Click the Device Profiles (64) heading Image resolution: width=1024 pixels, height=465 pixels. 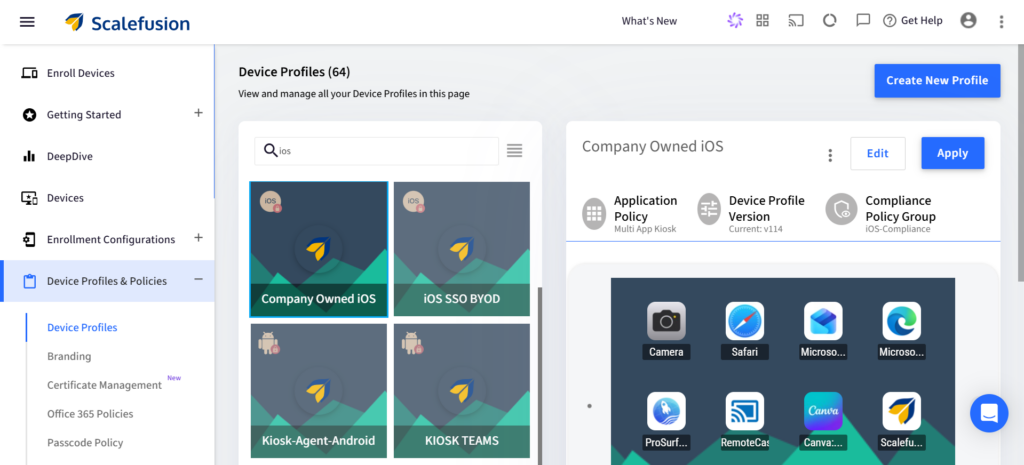tap(295, 72)
